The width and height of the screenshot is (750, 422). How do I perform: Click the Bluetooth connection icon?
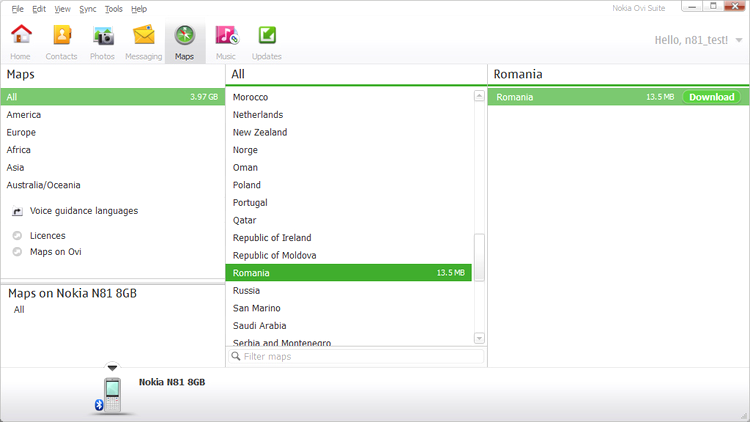(x=99, y=405)
